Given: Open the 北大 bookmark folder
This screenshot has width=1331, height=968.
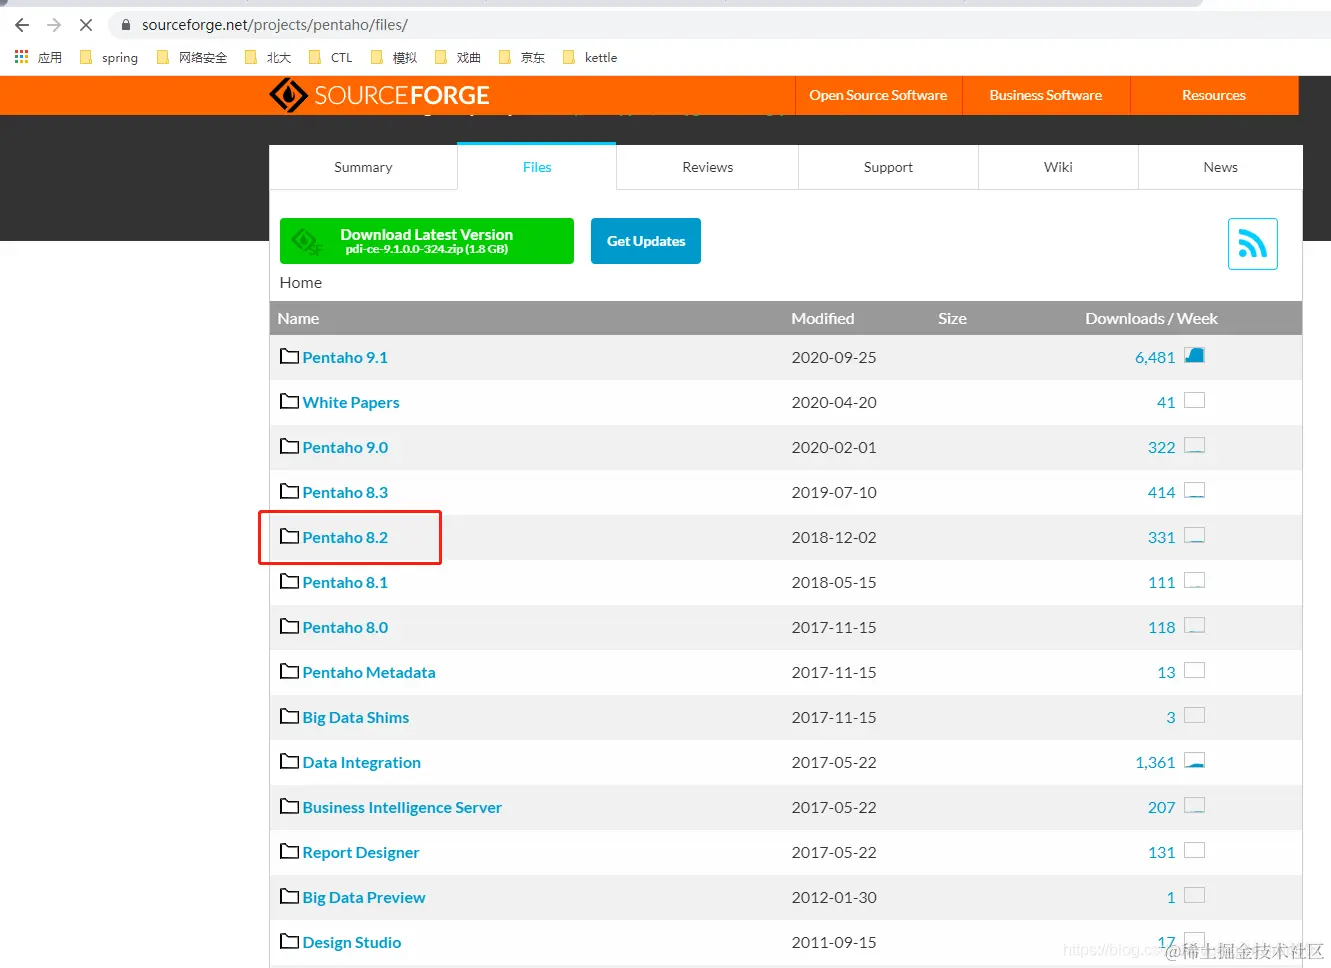Looking at the screenshot, I should pyautogui.click(x=268, y=57).
